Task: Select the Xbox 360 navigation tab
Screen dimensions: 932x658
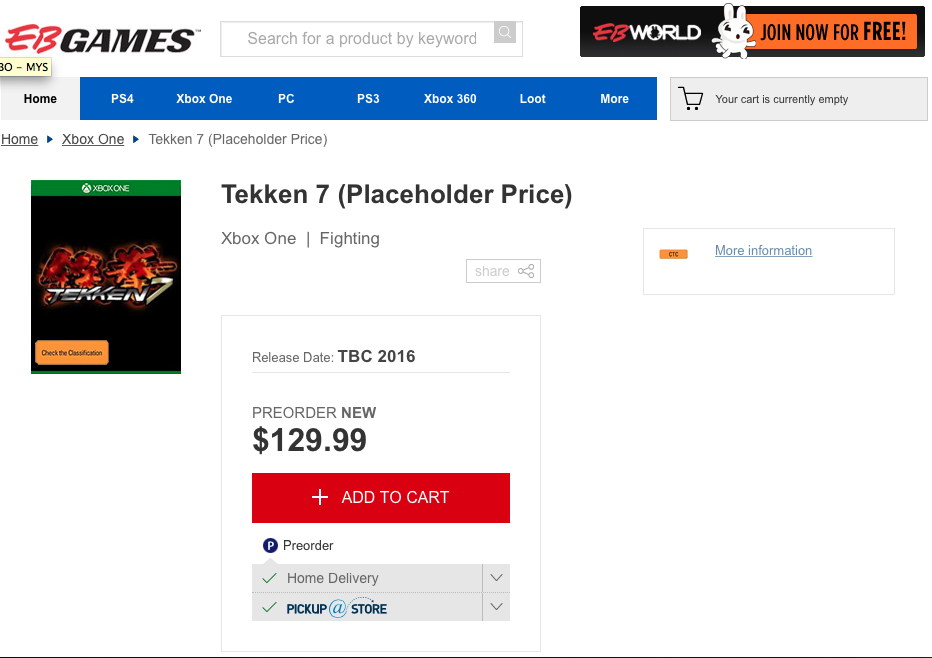Action: point(450,99)
